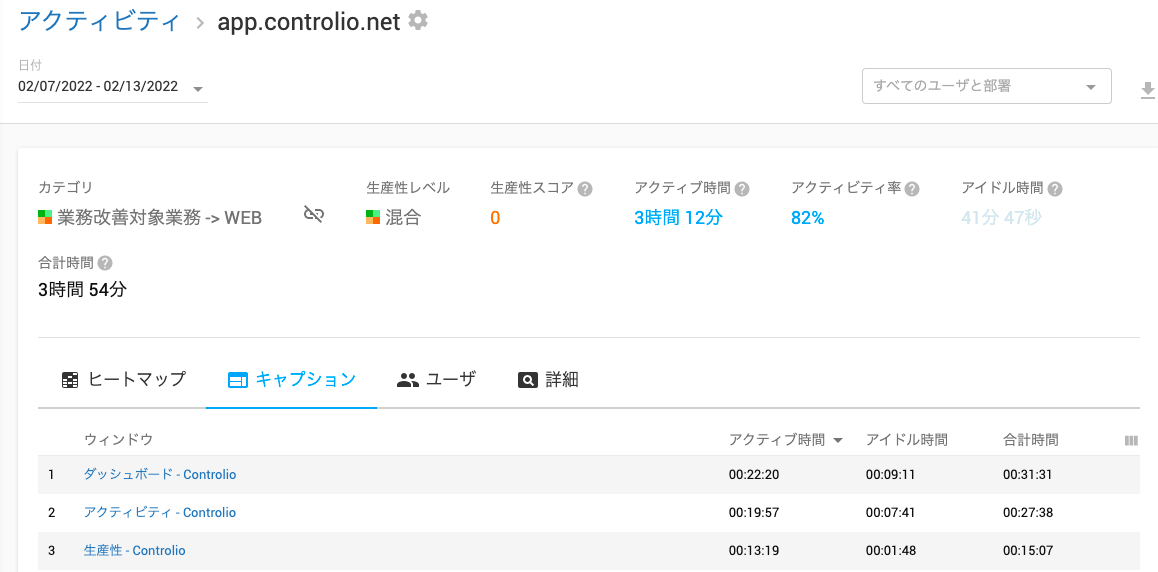Click help icon beside 合計時間

pos(105,263)
